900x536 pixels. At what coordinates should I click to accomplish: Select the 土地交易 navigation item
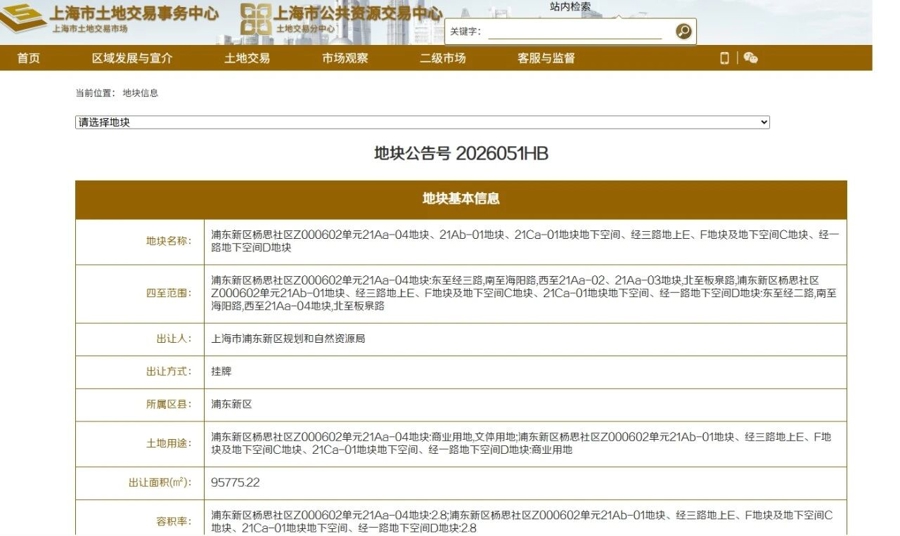(x=247, y=58)
